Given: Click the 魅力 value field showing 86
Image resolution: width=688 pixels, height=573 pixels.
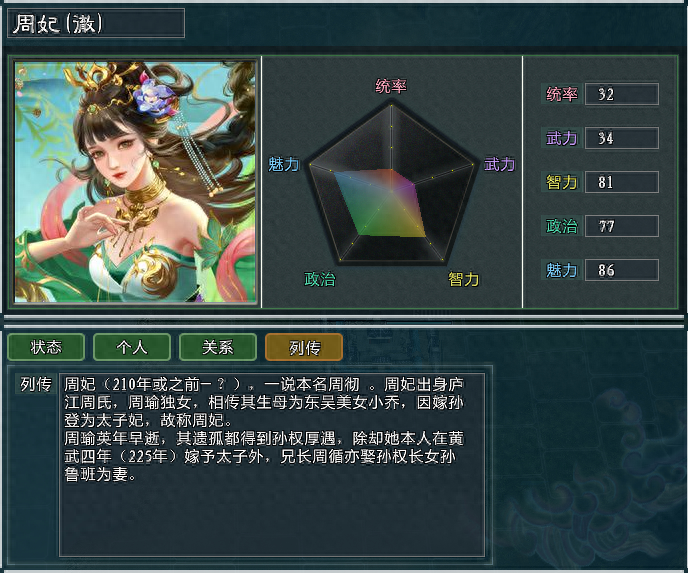Looking at the screenshot, I should (622, 270).
